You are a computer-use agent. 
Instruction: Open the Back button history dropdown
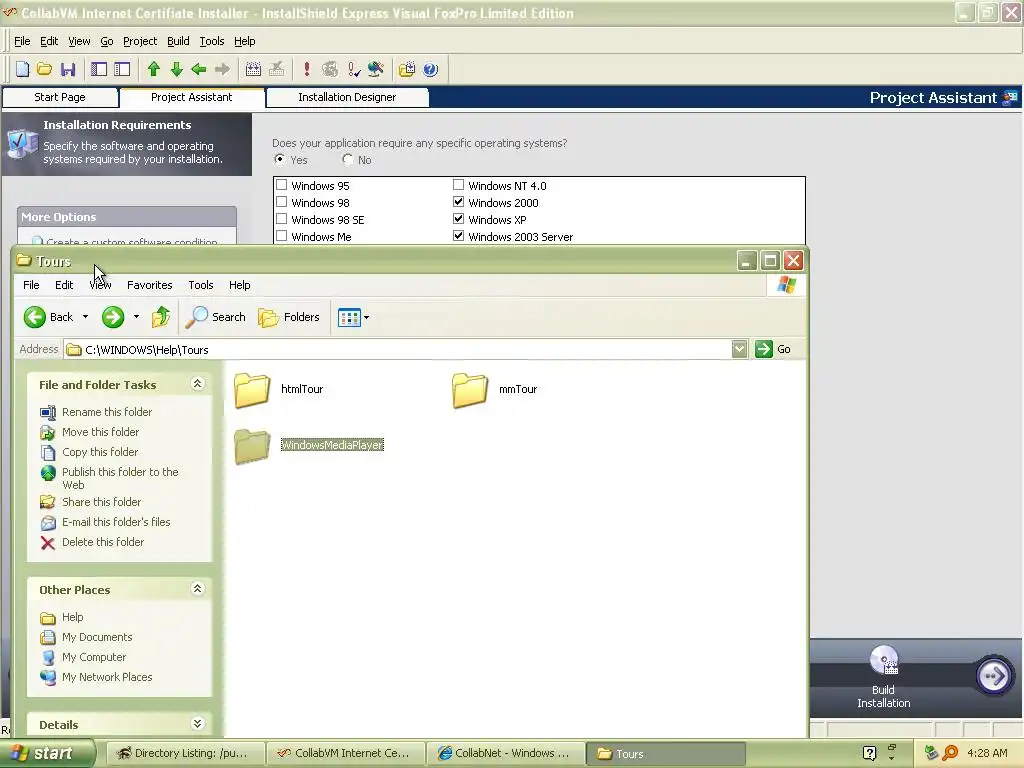(x=85, y=317)
